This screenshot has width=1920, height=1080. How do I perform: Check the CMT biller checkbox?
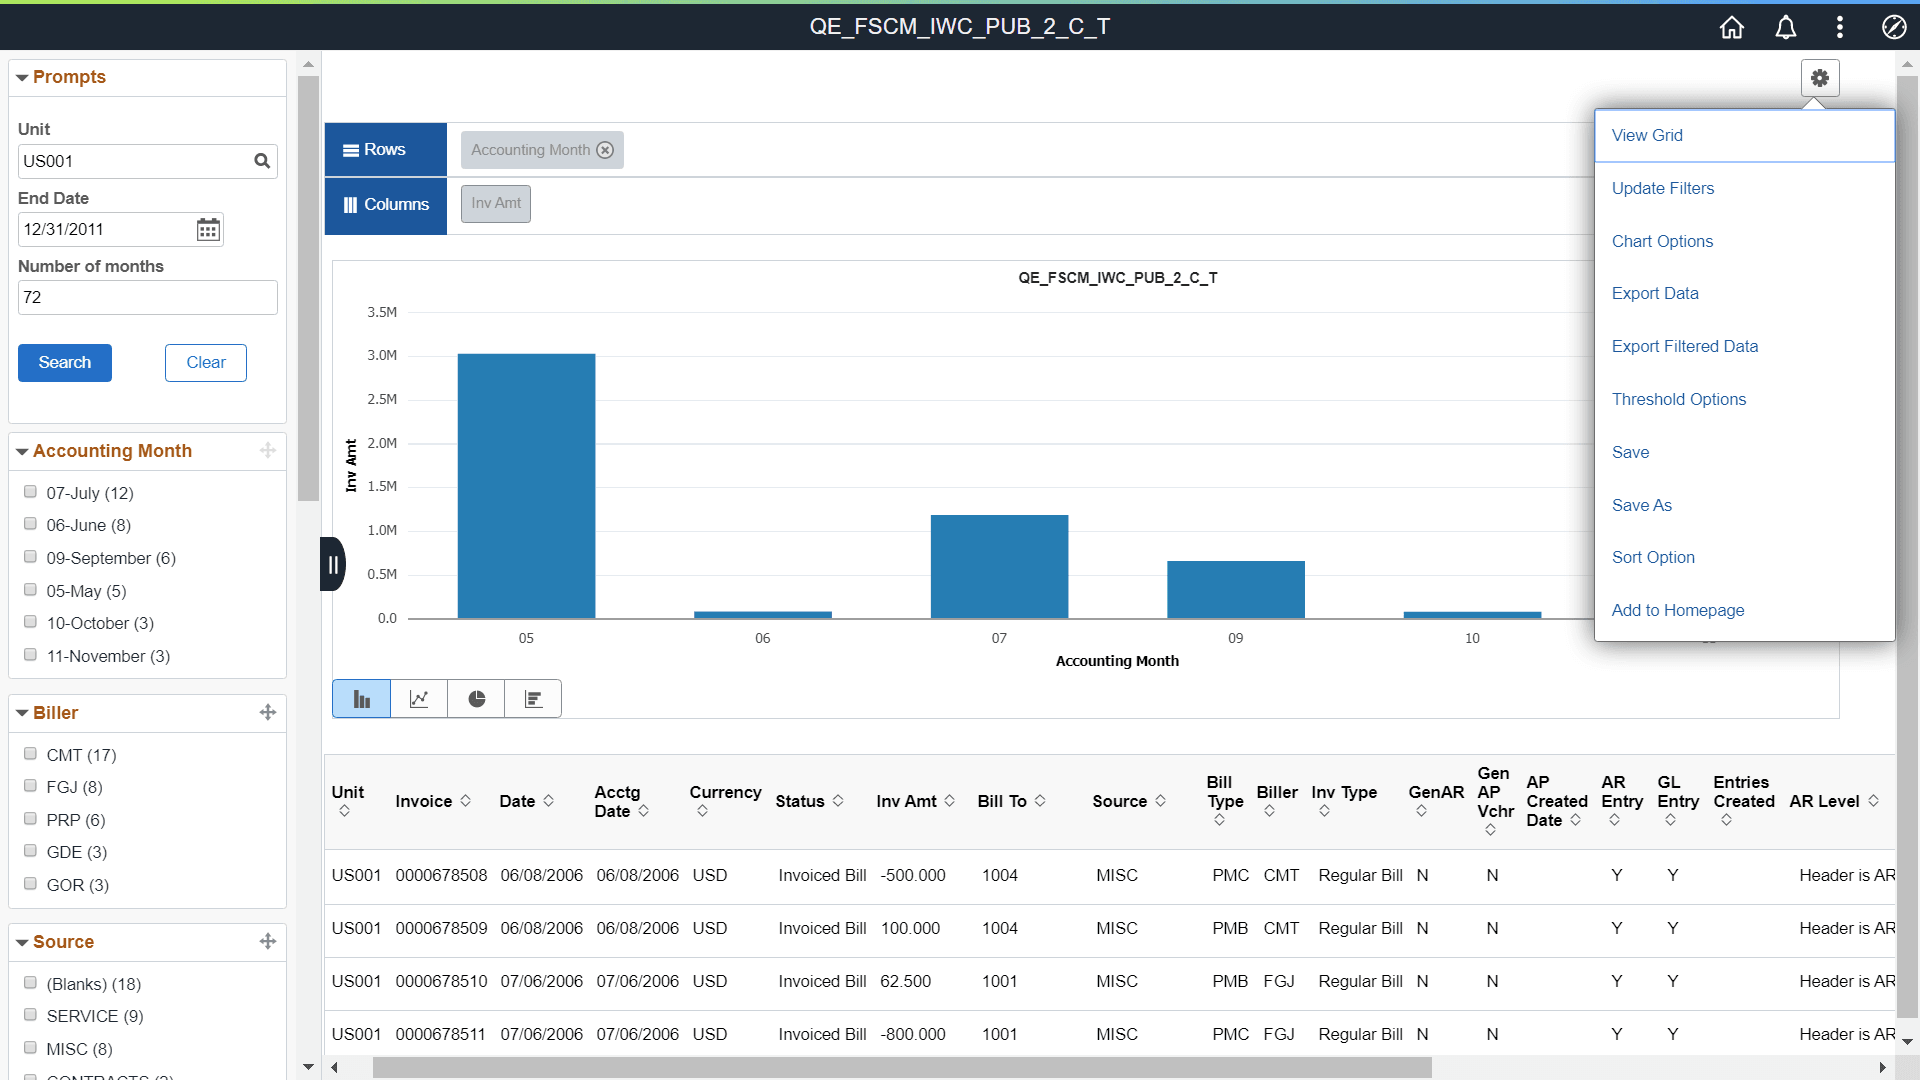click(30, 754)
